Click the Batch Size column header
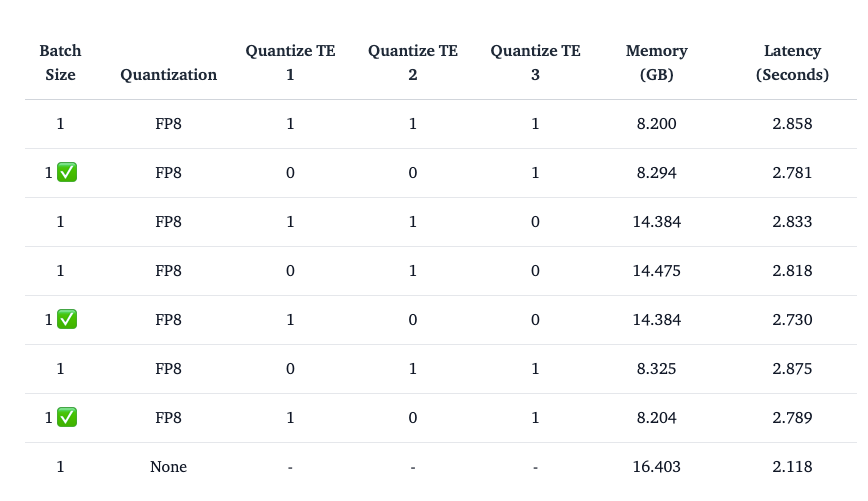868x501 pixels. (x=60, y=62)
